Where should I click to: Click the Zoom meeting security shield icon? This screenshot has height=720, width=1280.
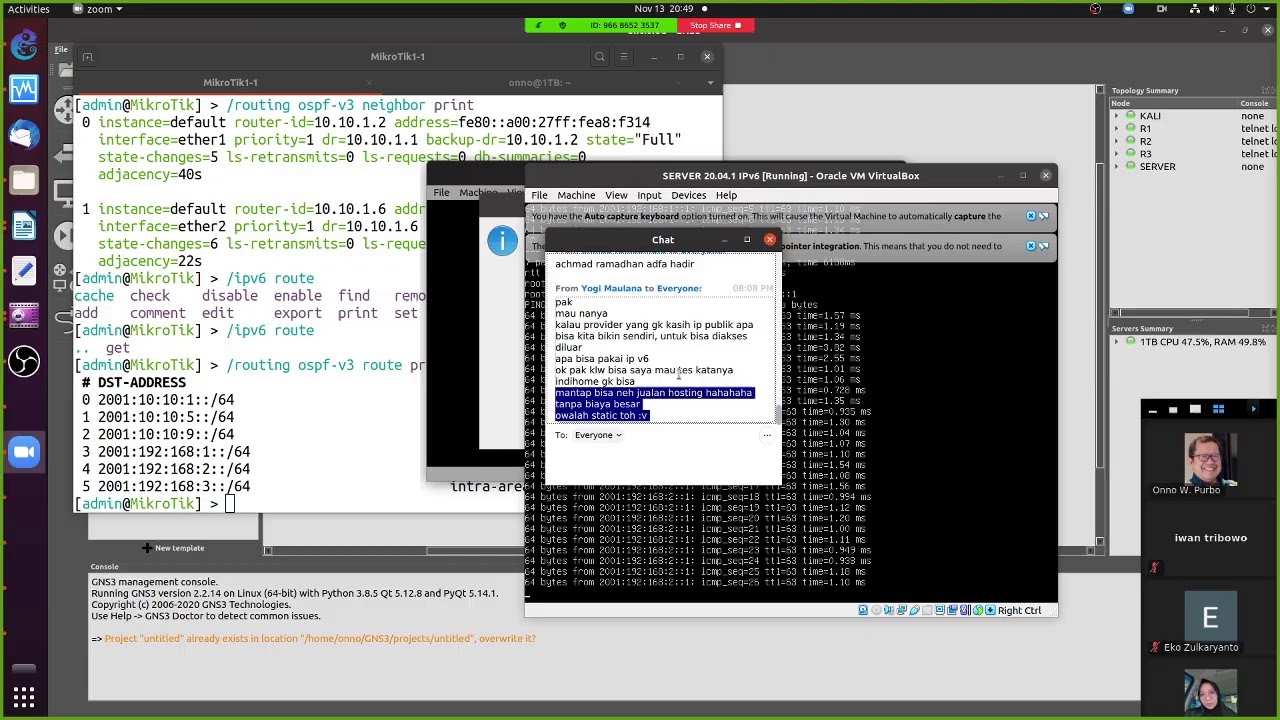tap(562, 25)
